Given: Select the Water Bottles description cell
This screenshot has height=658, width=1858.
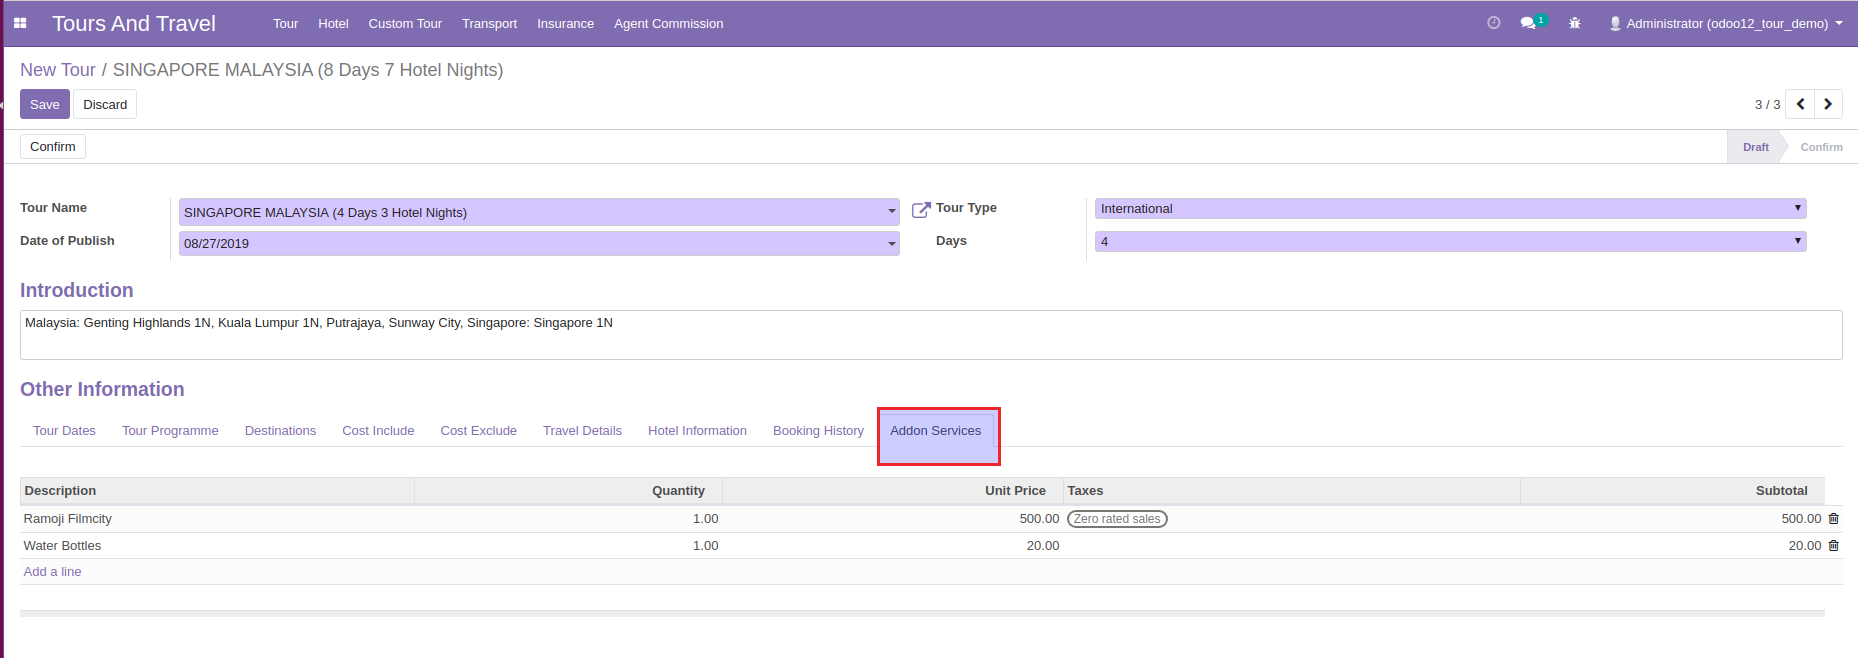Looking at the screenshot, I should click(x=217, y=546).
